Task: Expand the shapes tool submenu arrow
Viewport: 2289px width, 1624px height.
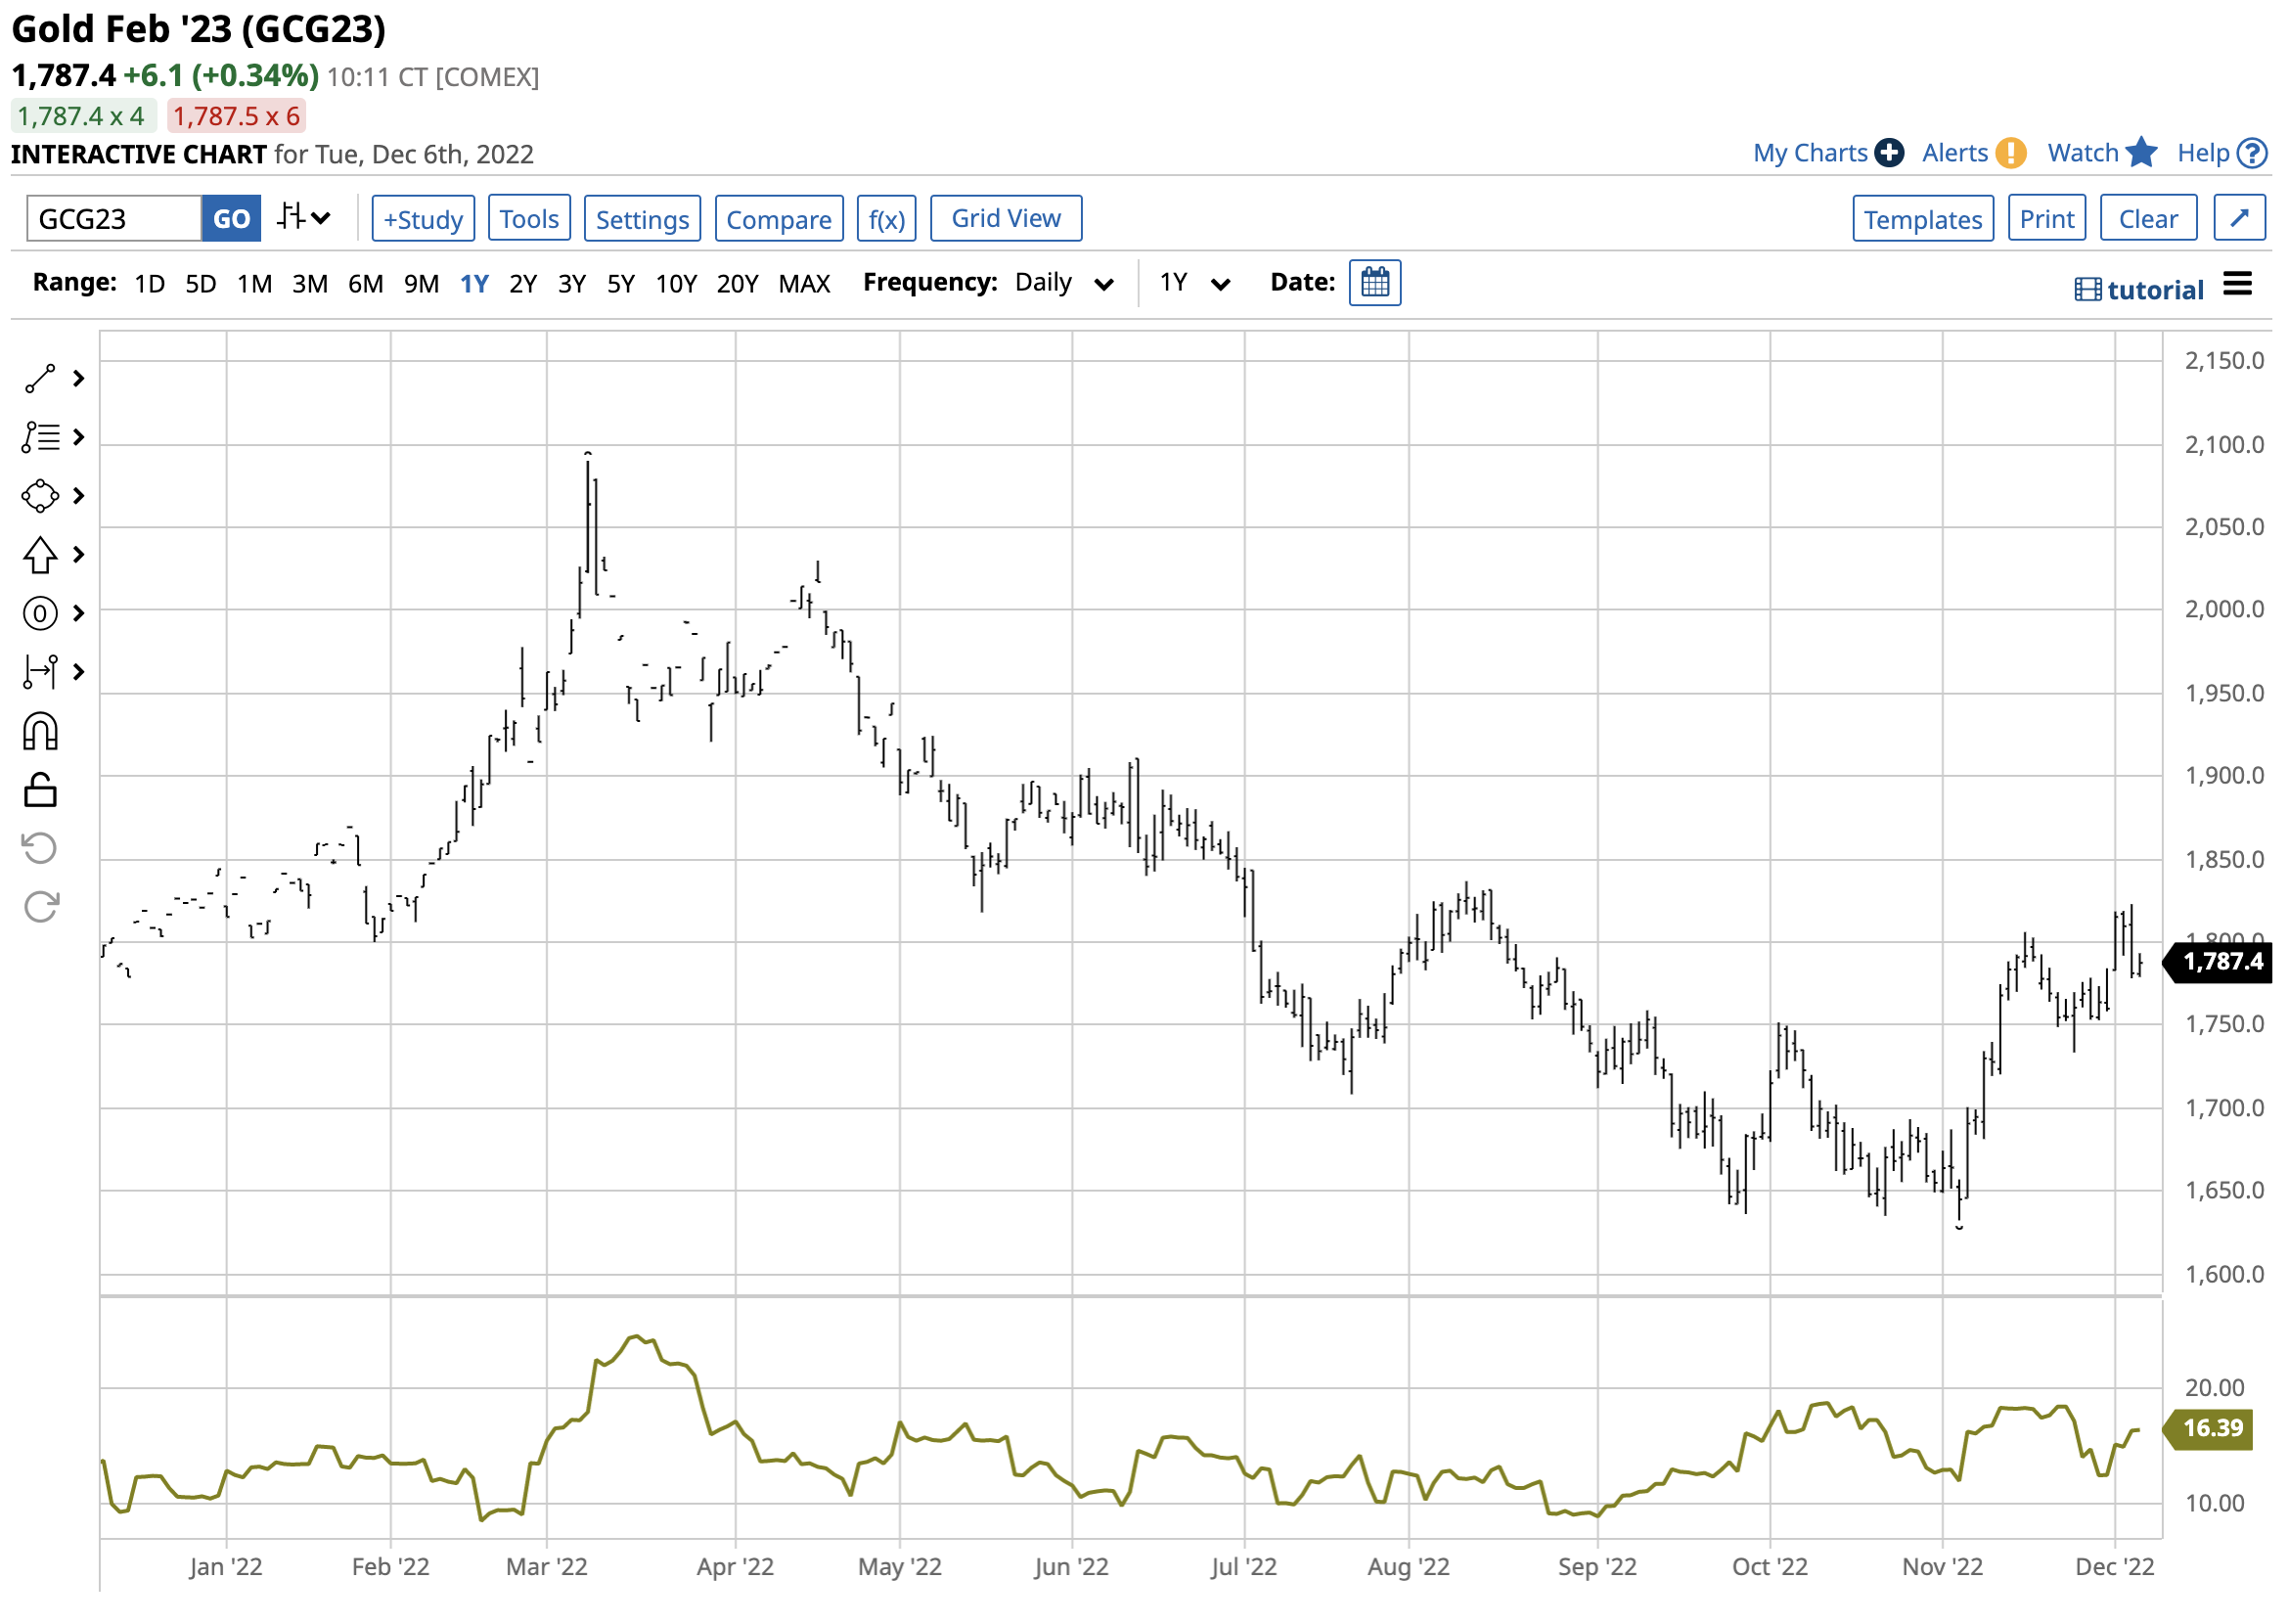Action: coord(79,497)
